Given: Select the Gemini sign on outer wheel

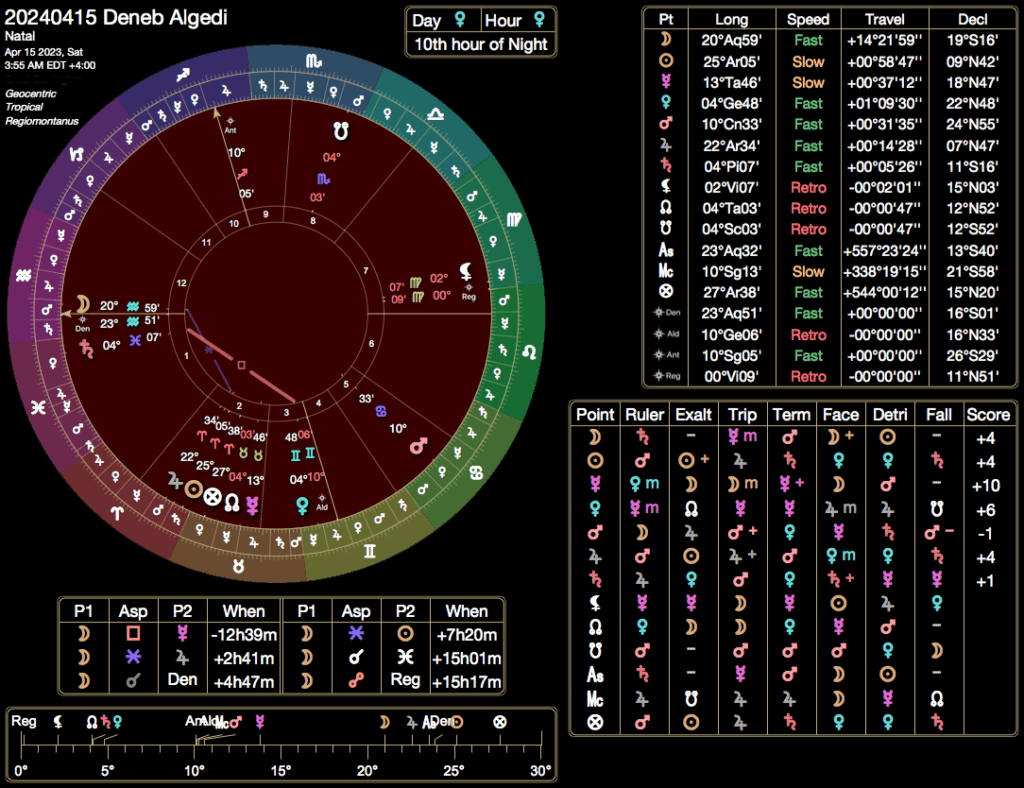Looking at the screenshot, I should 370,552.
